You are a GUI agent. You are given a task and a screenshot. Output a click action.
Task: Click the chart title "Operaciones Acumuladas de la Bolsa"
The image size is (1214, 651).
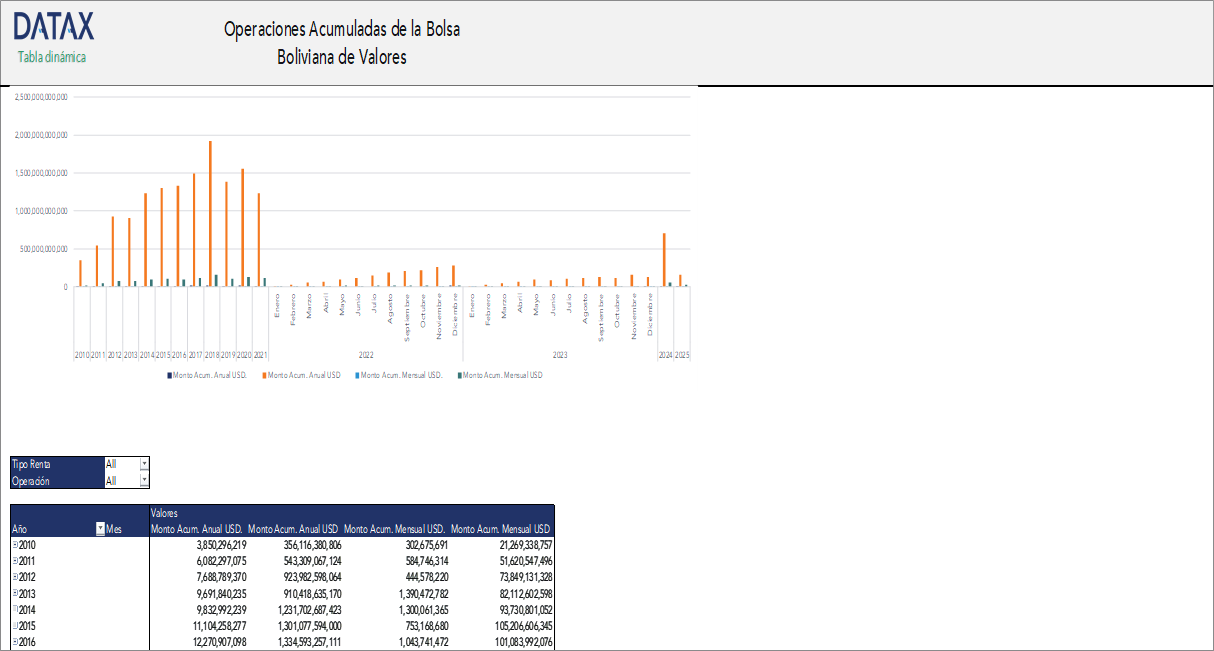click(343, 29)
